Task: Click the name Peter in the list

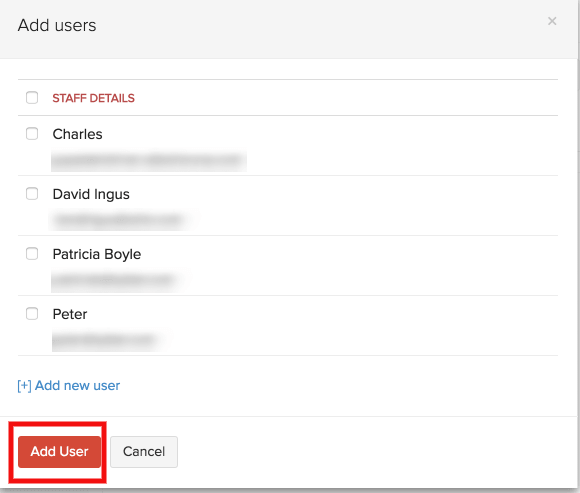Action: 70,314
